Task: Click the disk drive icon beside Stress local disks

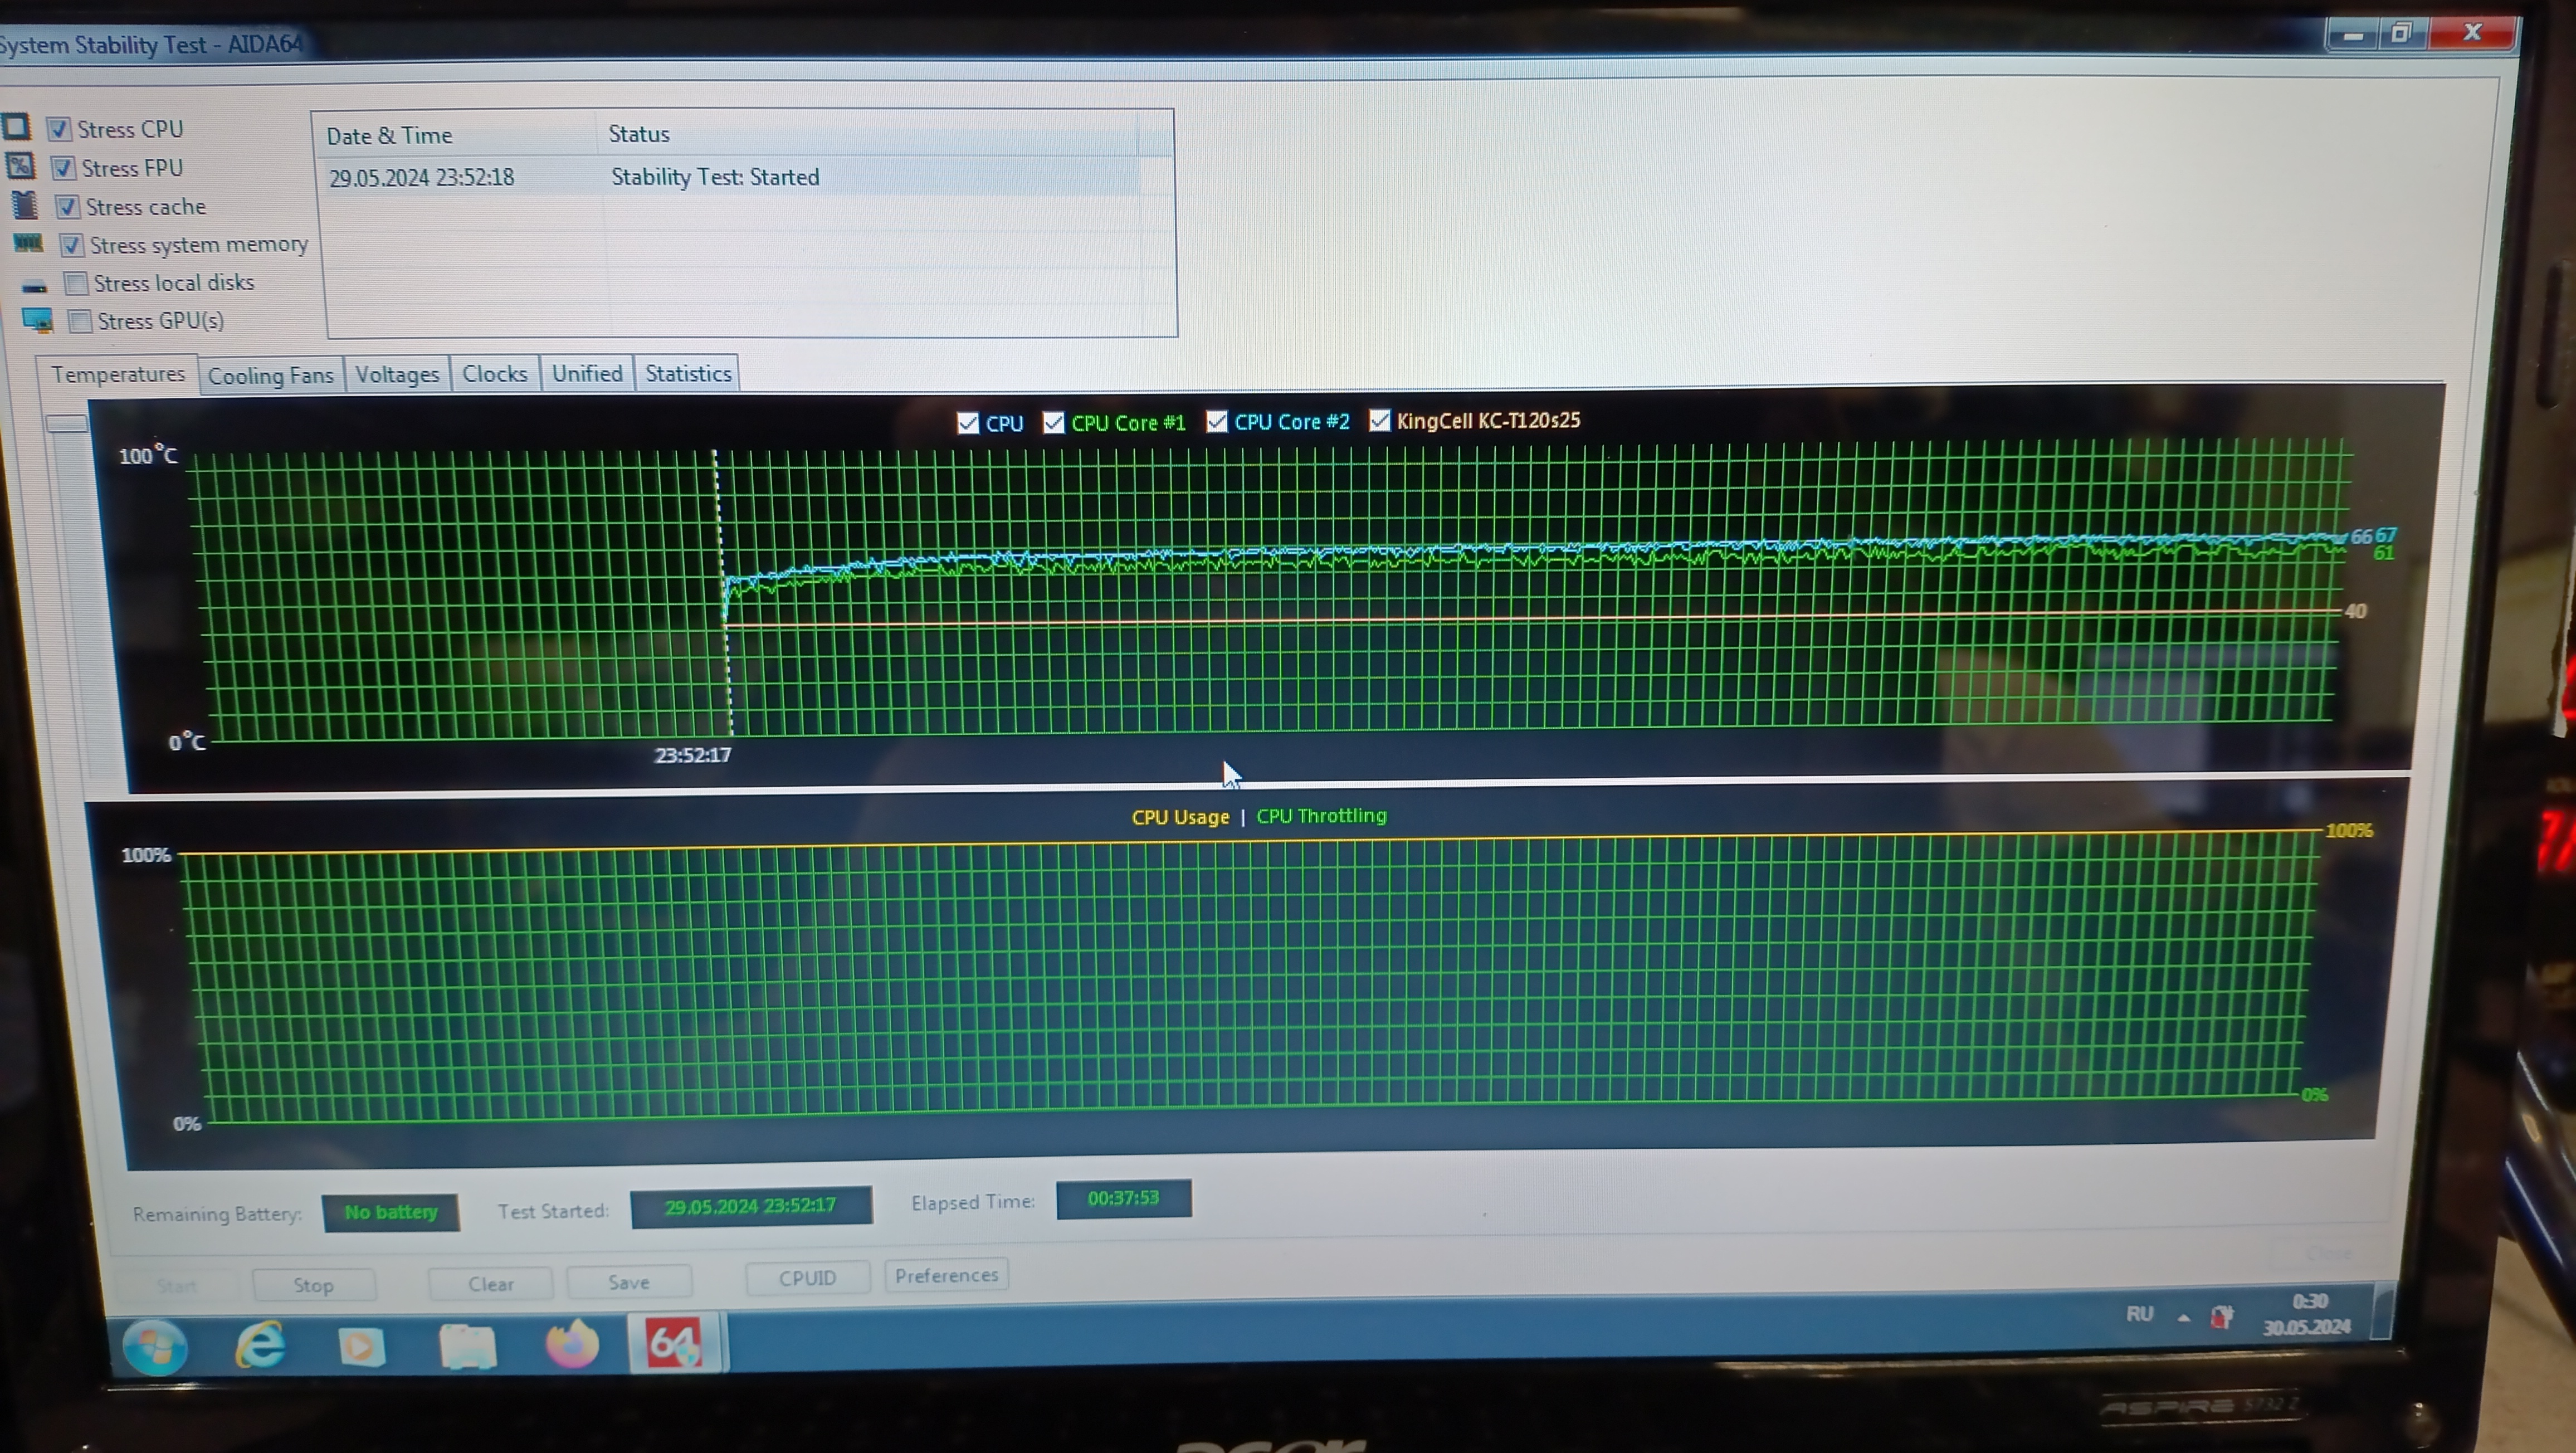Action: click(x=34, y=287)
